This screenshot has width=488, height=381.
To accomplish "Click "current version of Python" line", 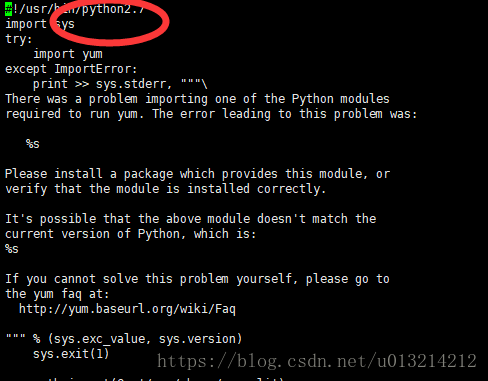I will tap(131, 234).
